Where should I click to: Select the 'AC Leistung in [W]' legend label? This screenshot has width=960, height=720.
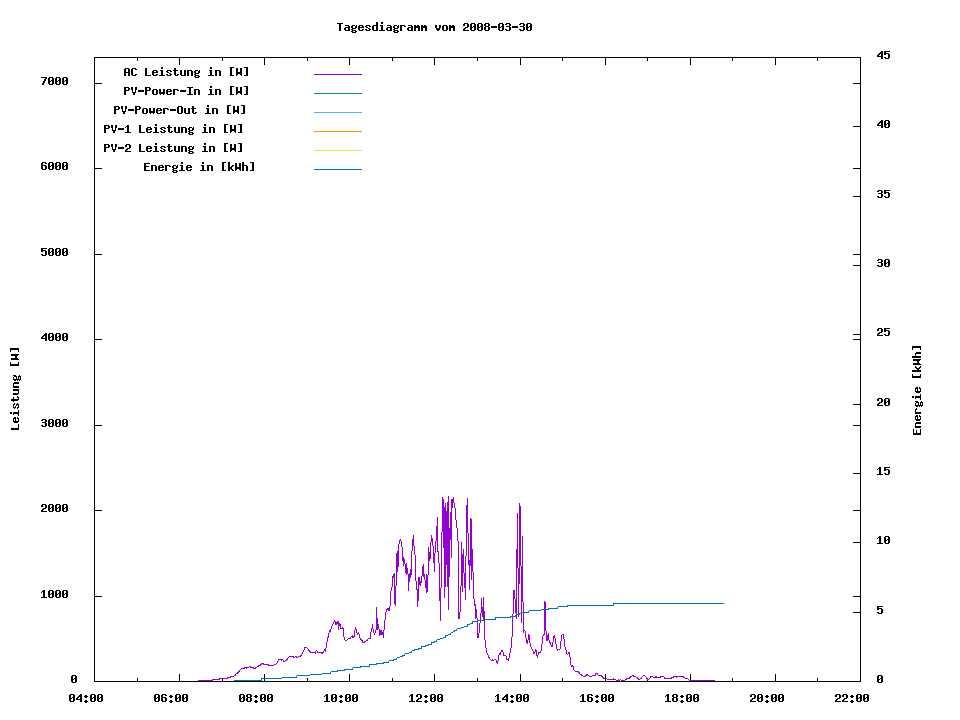click(x=186, y=72)
